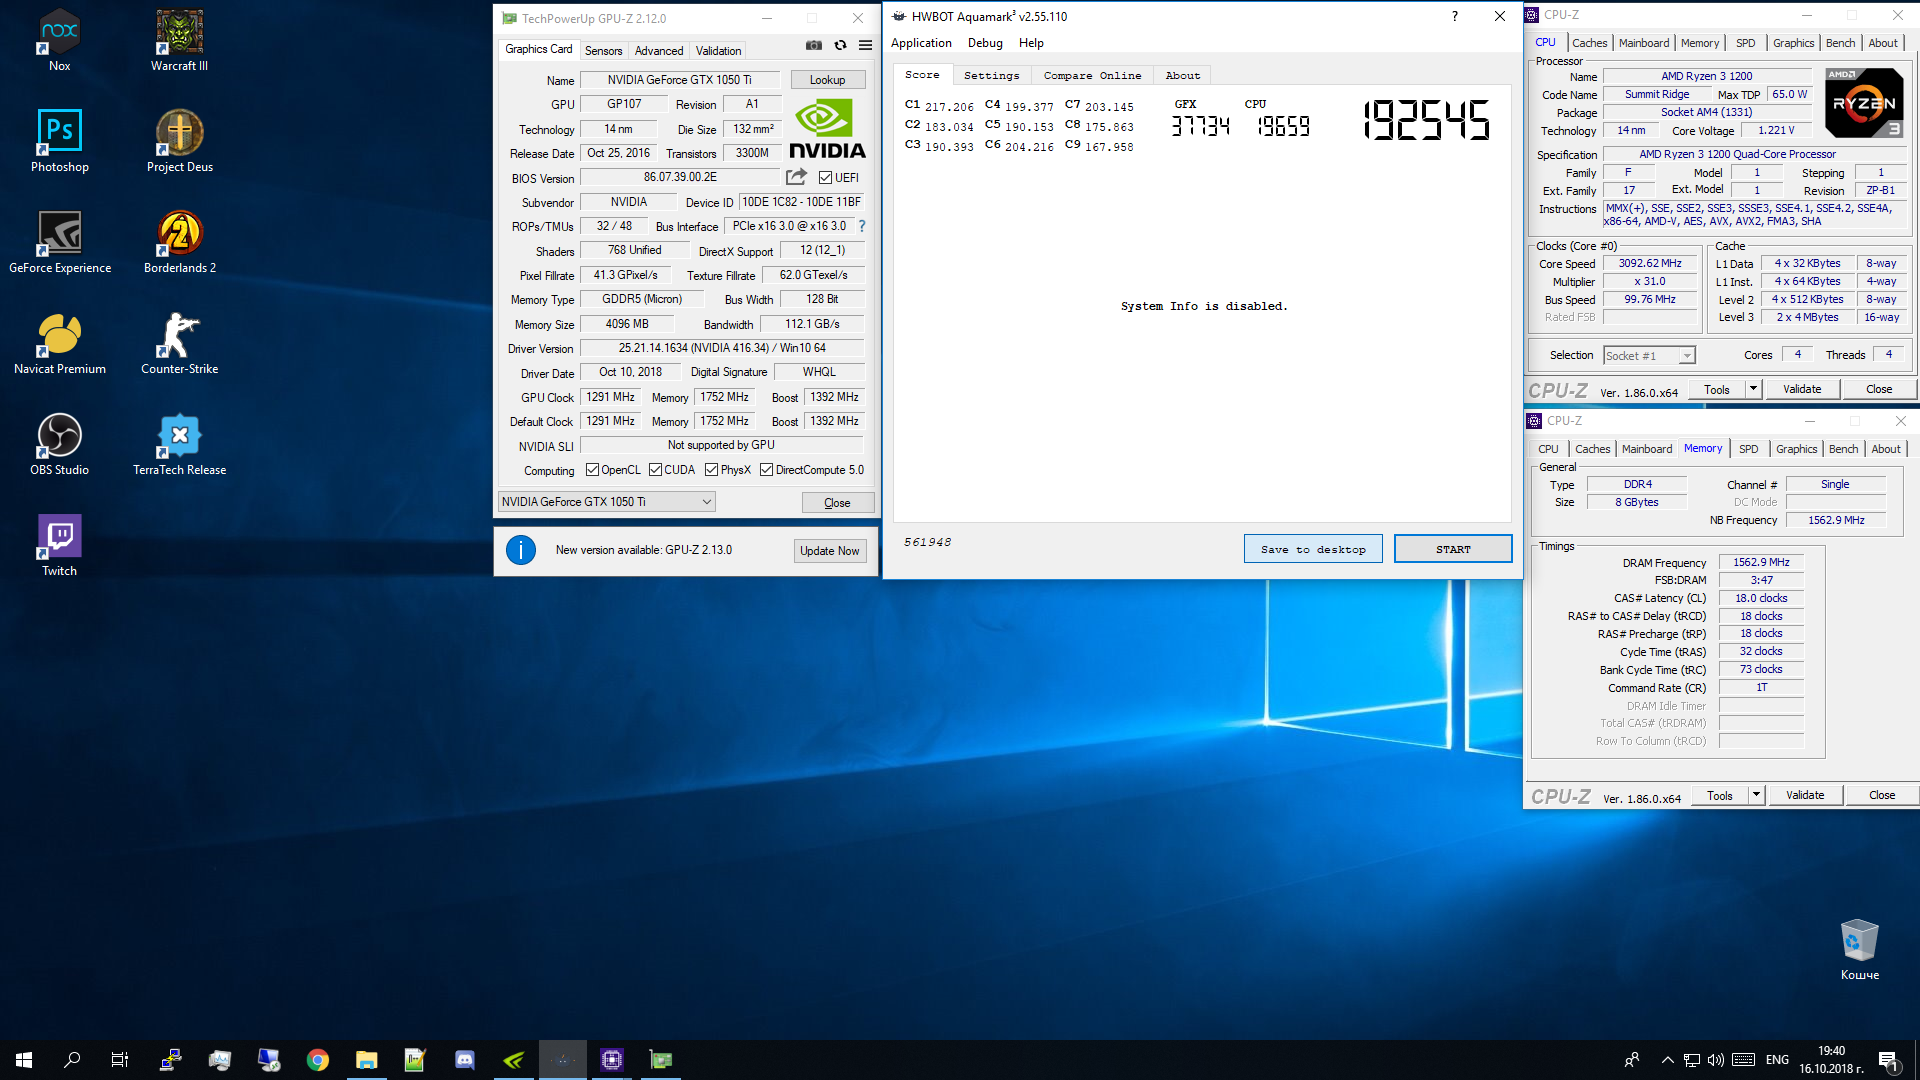Click the START button in Aquamark
Image resolution: width=1920 pixels, height=1080 pixels.
1453,549
